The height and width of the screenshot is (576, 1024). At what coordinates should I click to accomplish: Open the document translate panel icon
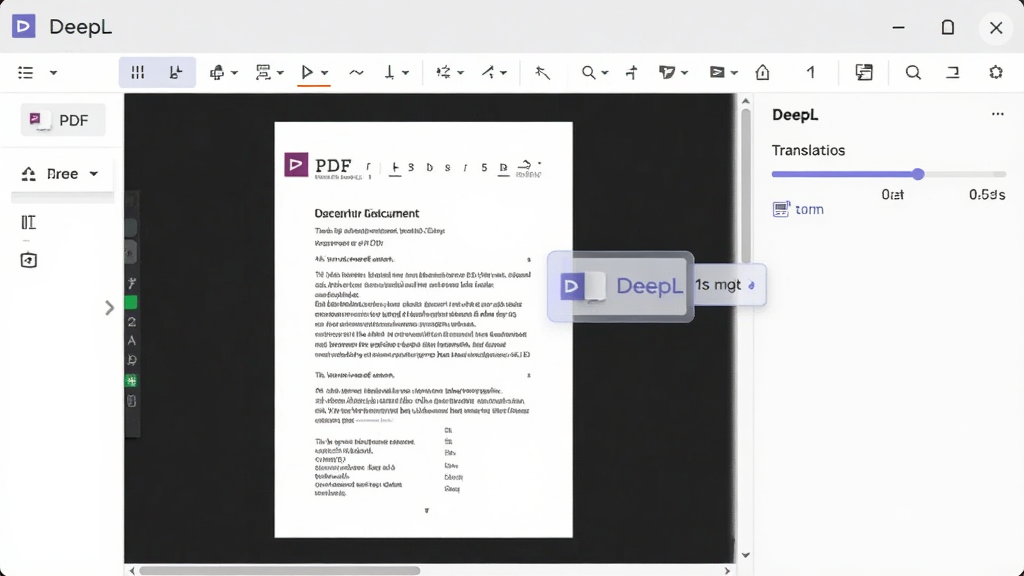point(864,72)
